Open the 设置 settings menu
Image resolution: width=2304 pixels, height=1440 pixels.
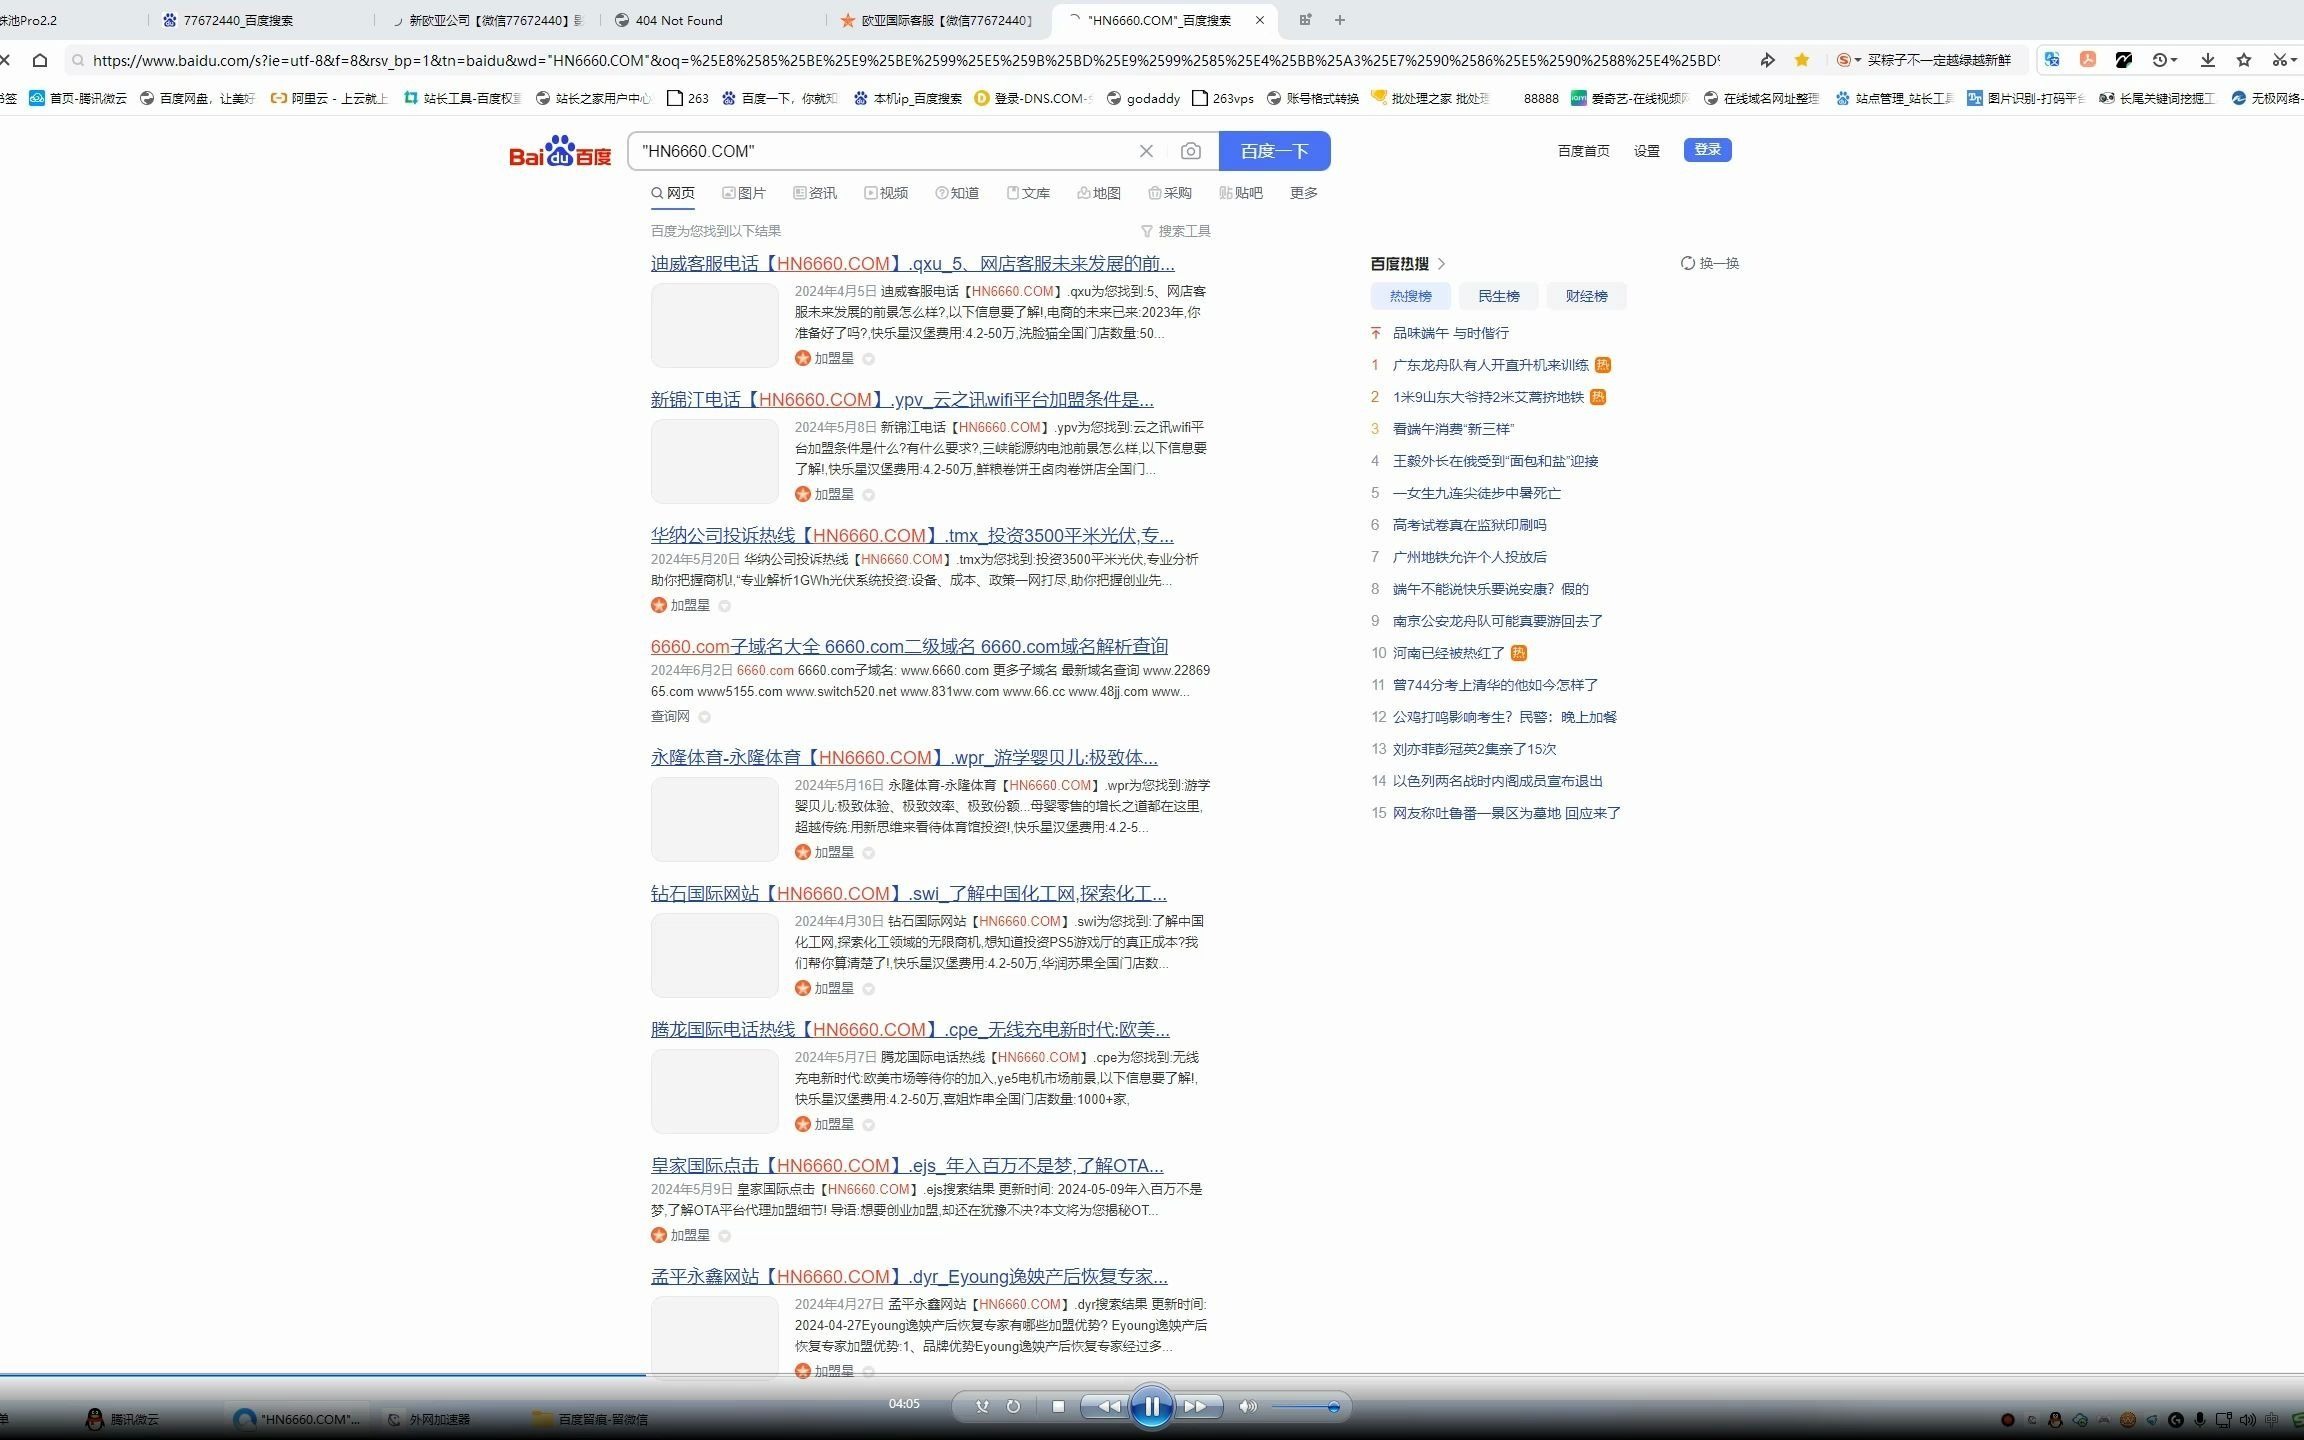point(1647,151)
